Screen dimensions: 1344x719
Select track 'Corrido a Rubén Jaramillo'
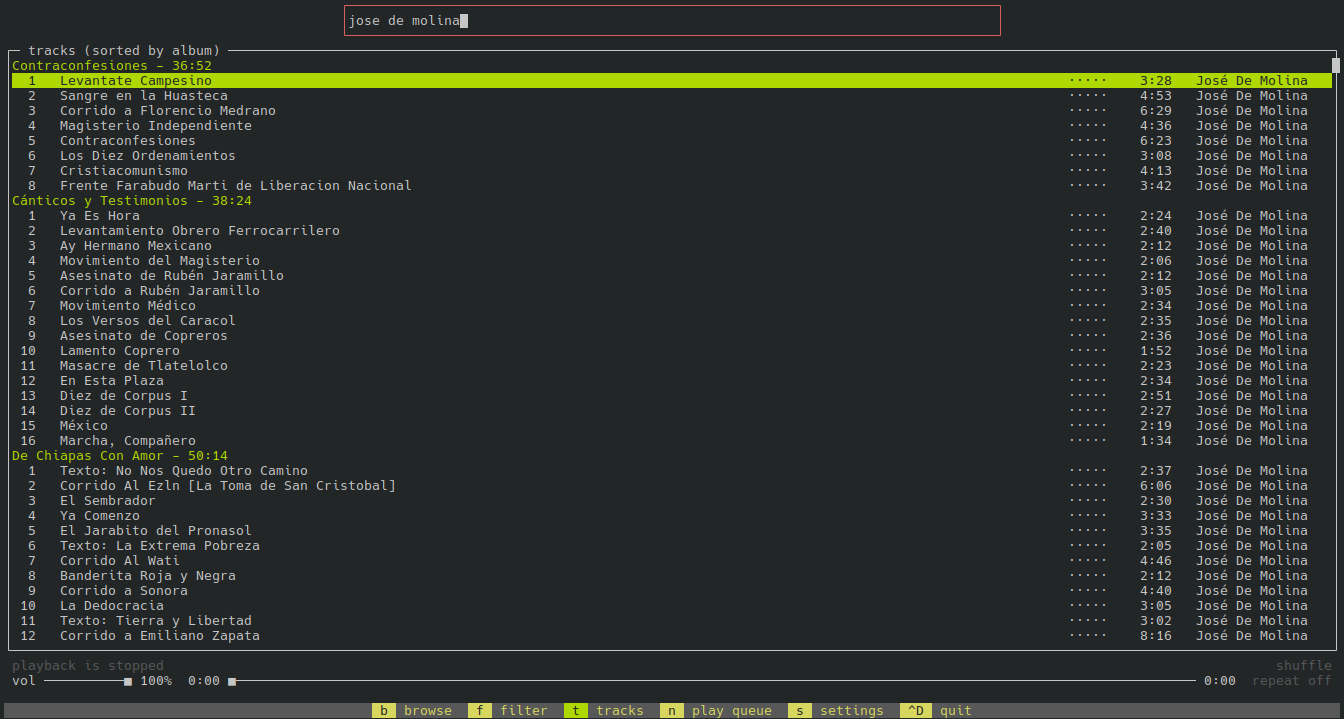[x=672, y=291]
